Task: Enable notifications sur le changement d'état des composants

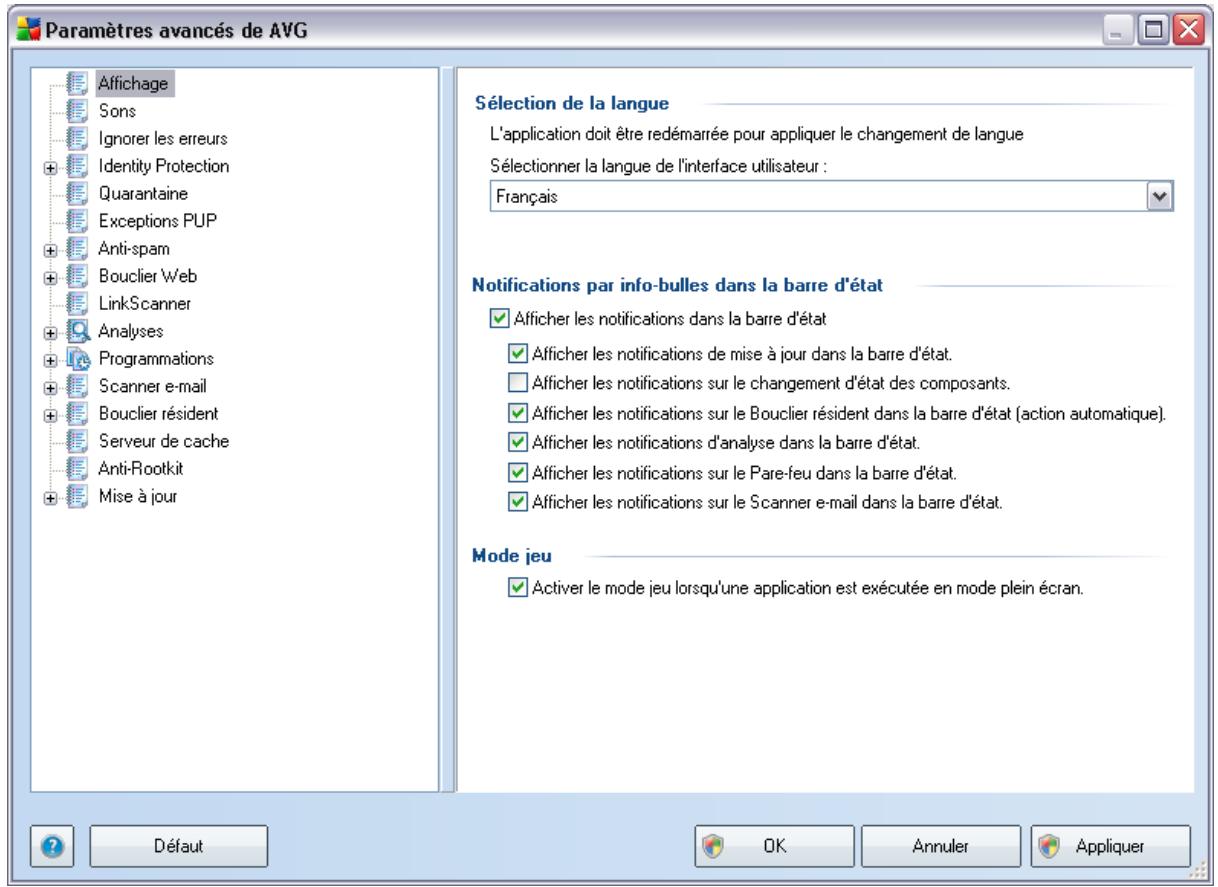Action: click(x=517, y=382)
